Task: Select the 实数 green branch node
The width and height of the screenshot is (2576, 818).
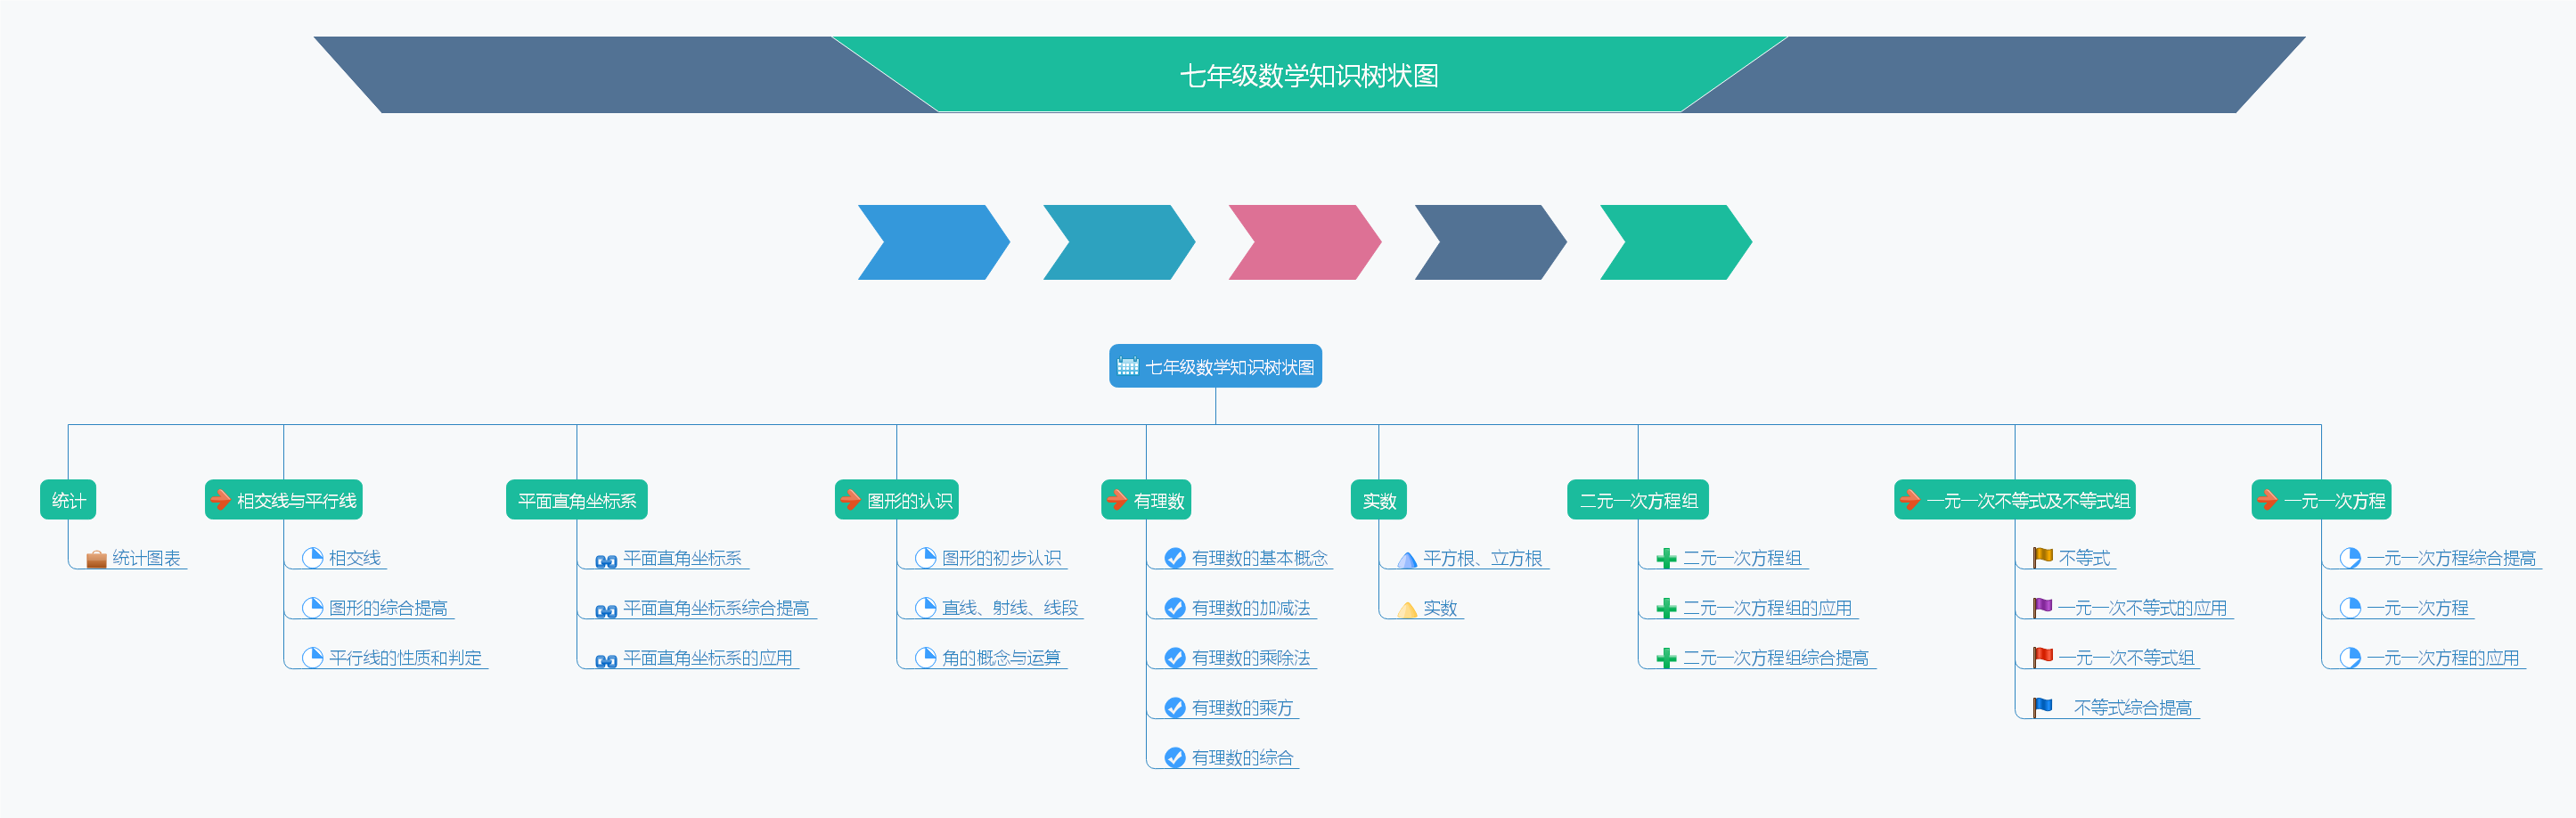Action: 1379,500
